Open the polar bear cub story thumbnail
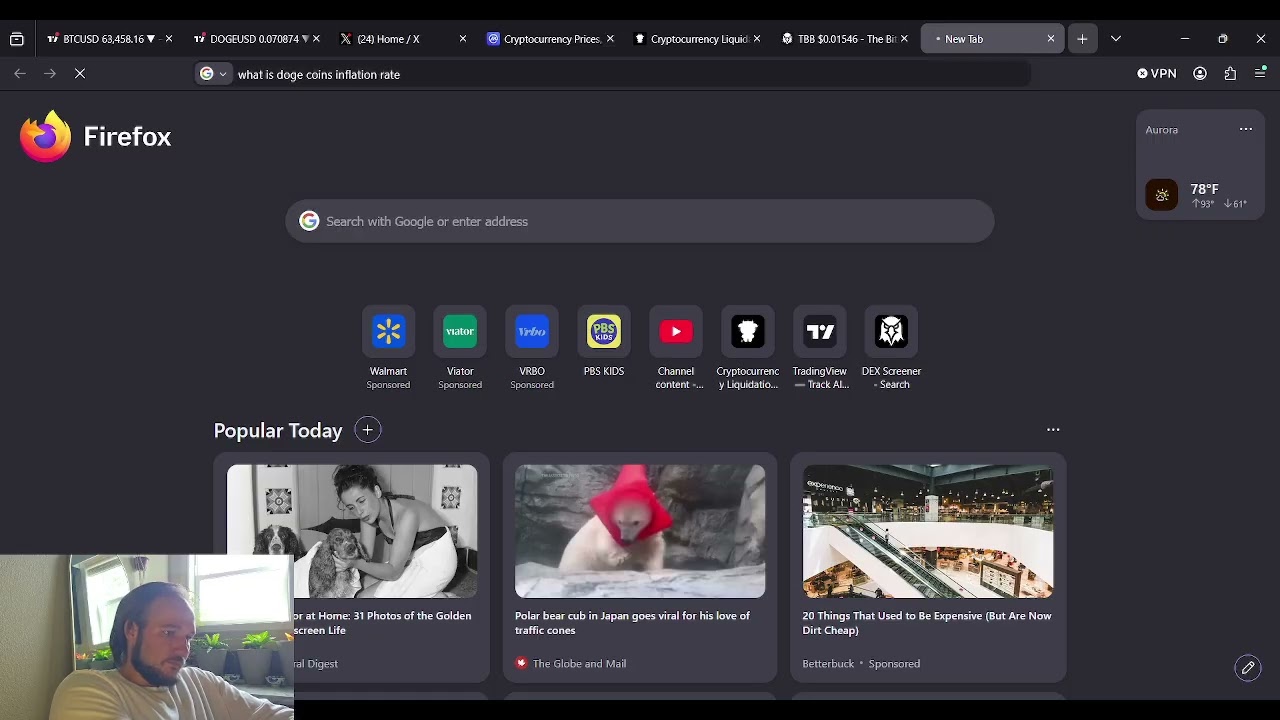The image size is (1280, 720). click(x=640, y=531)
